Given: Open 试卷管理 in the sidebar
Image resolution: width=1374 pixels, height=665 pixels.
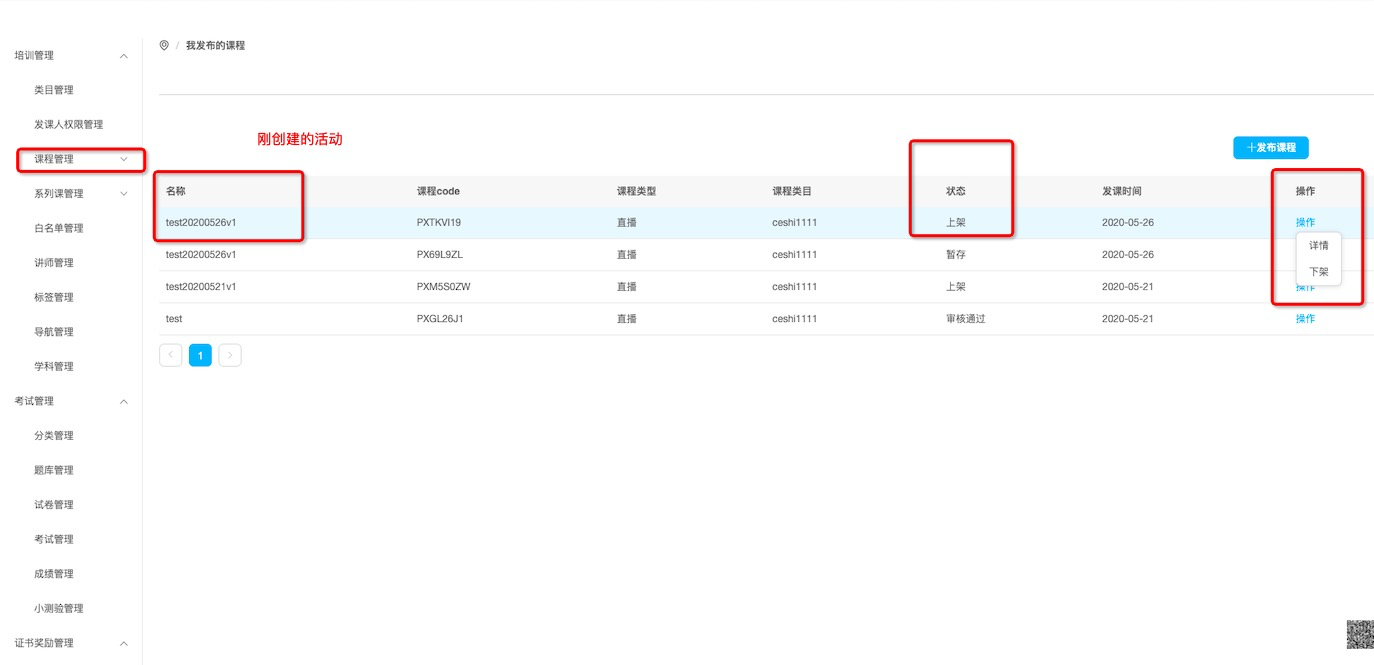Looking at the screenshot, I should point(54,505).
